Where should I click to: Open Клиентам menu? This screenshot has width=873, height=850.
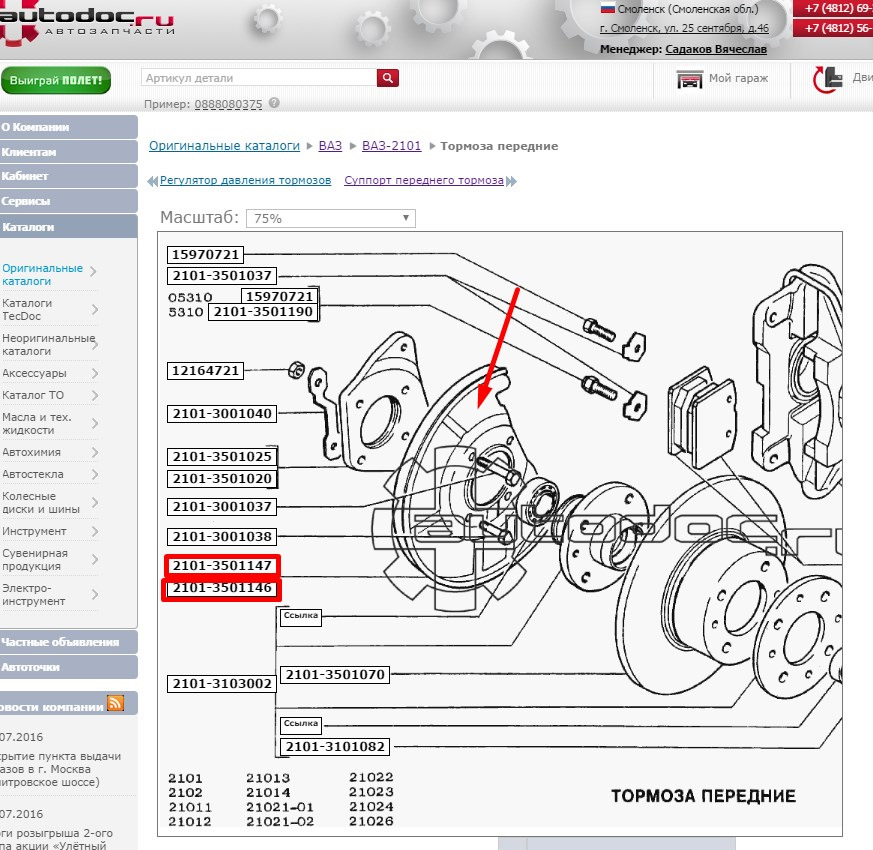coord(68,152)
